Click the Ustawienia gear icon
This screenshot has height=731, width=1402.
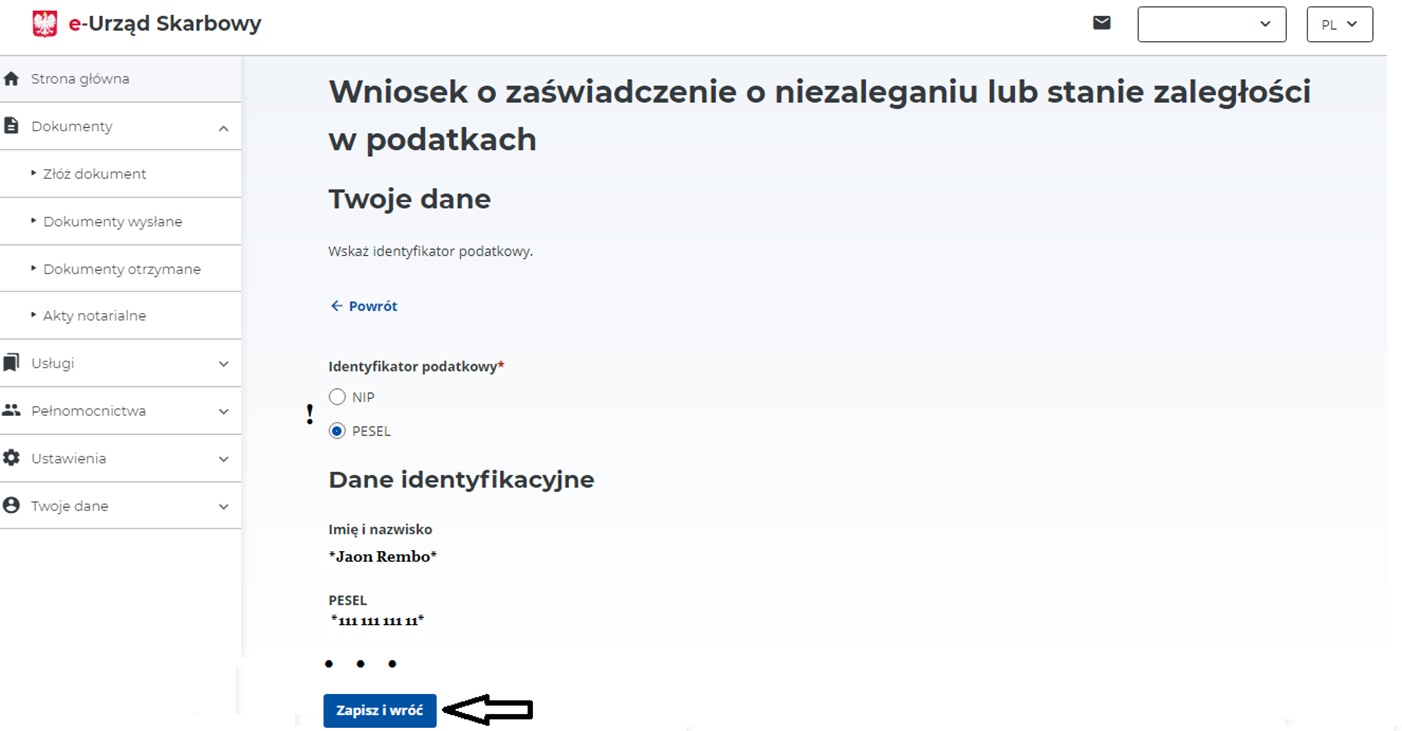(x=12, y=458)
